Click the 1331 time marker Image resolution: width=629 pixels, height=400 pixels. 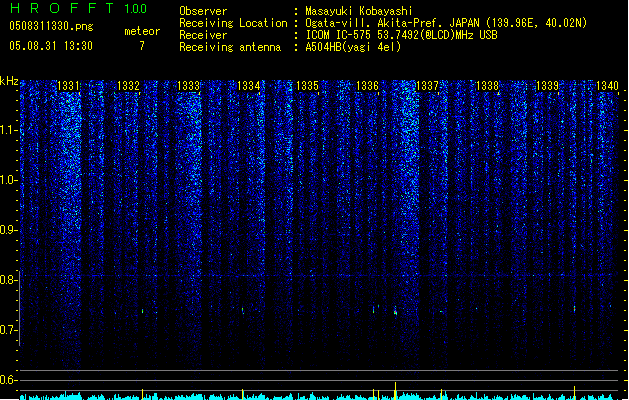(68, 86)
